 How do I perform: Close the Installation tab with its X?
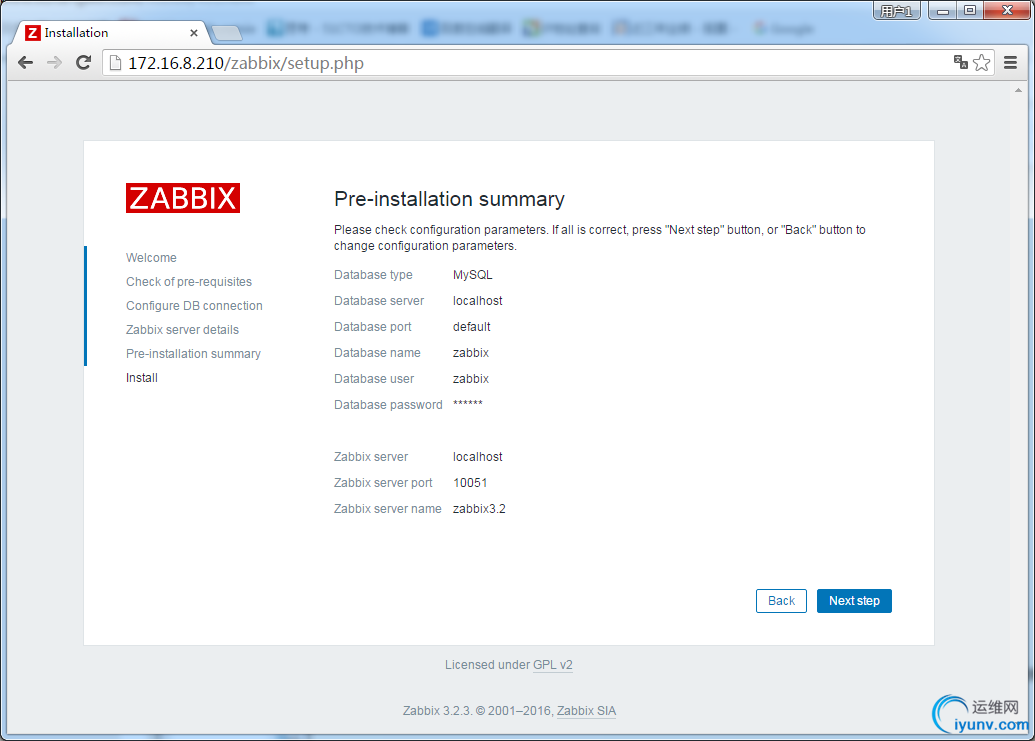(193, 32)
